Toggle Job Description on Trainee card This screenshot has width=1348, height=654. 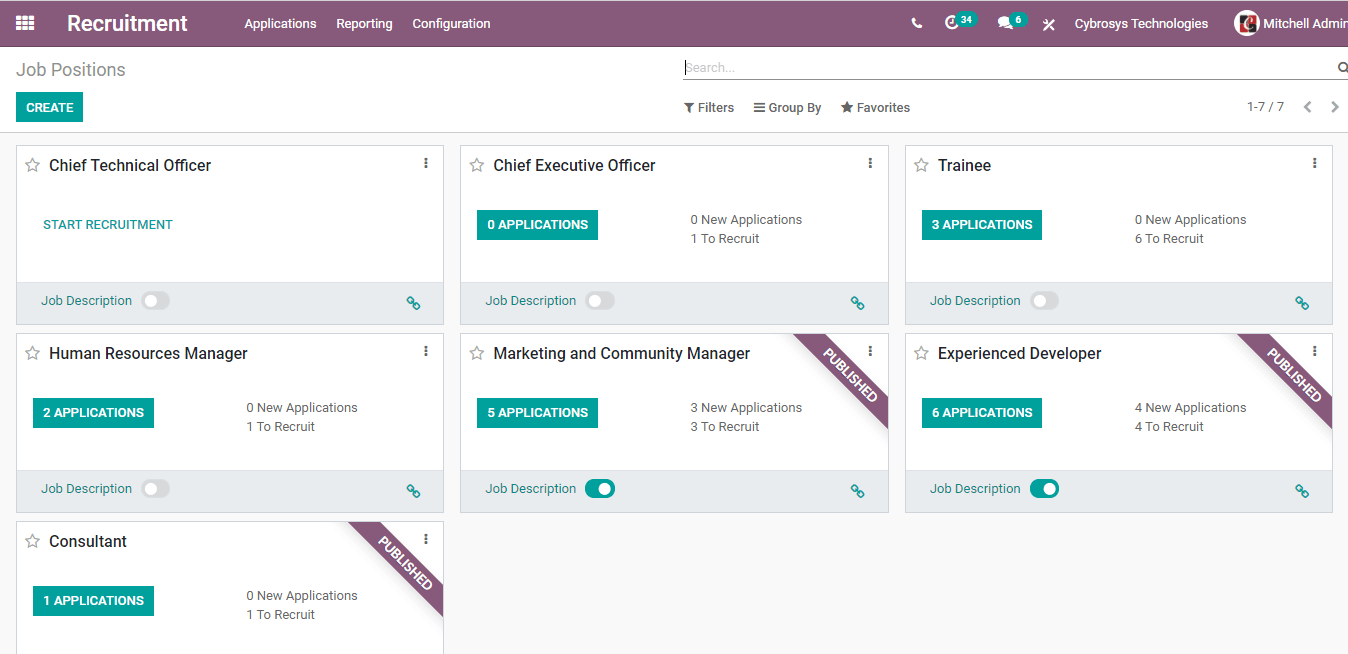point(1044,300)
